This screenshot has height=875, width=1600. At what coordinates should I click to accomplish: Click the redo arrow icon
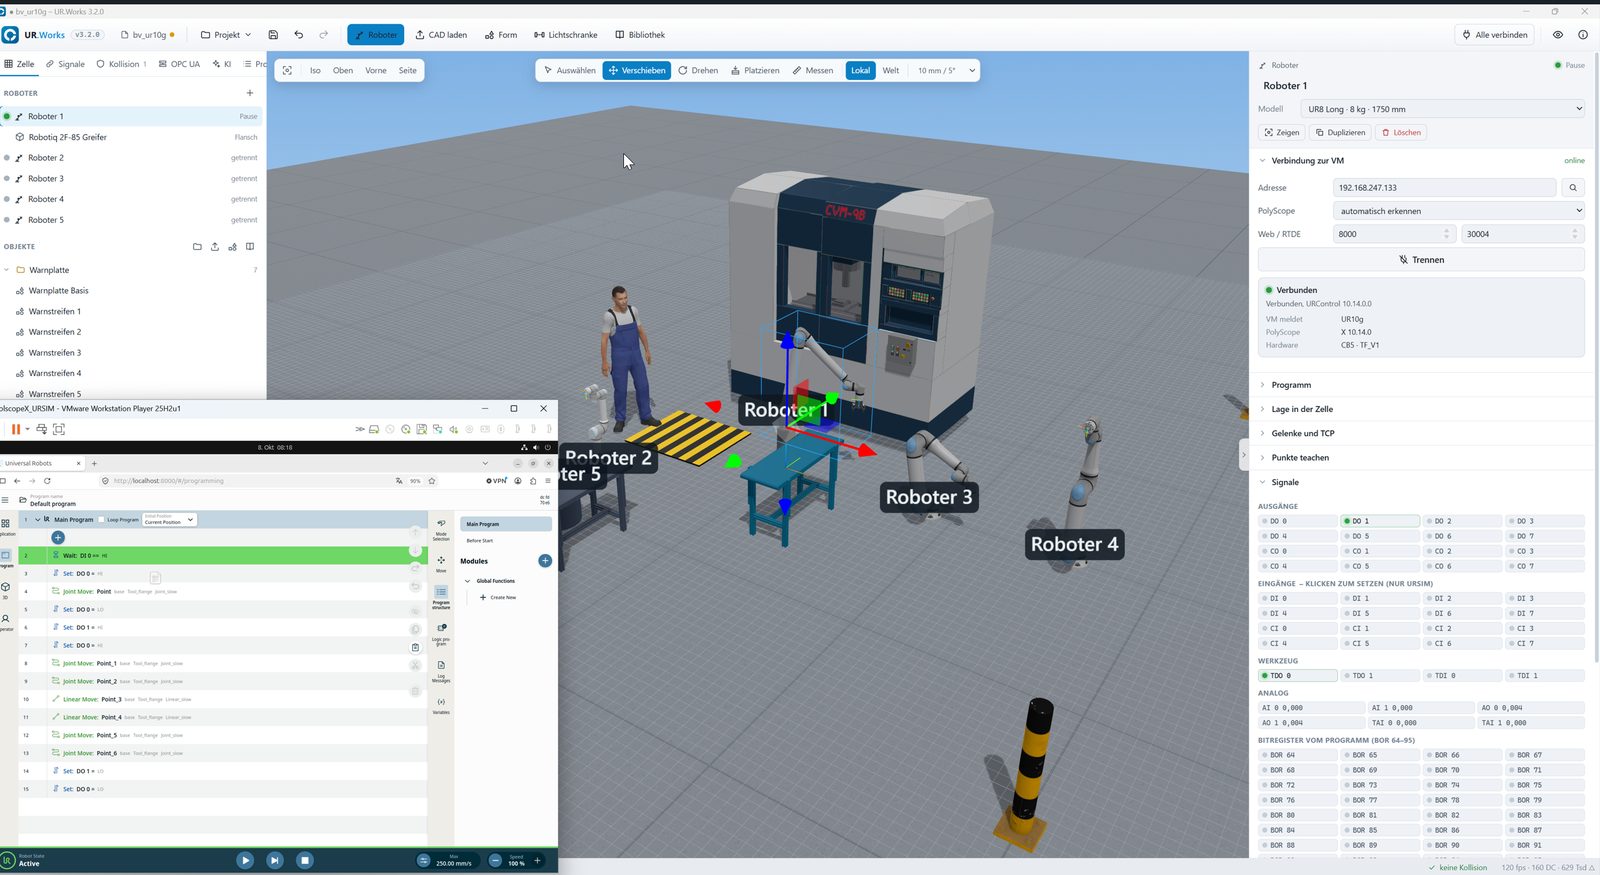click(x=323, y=35)
